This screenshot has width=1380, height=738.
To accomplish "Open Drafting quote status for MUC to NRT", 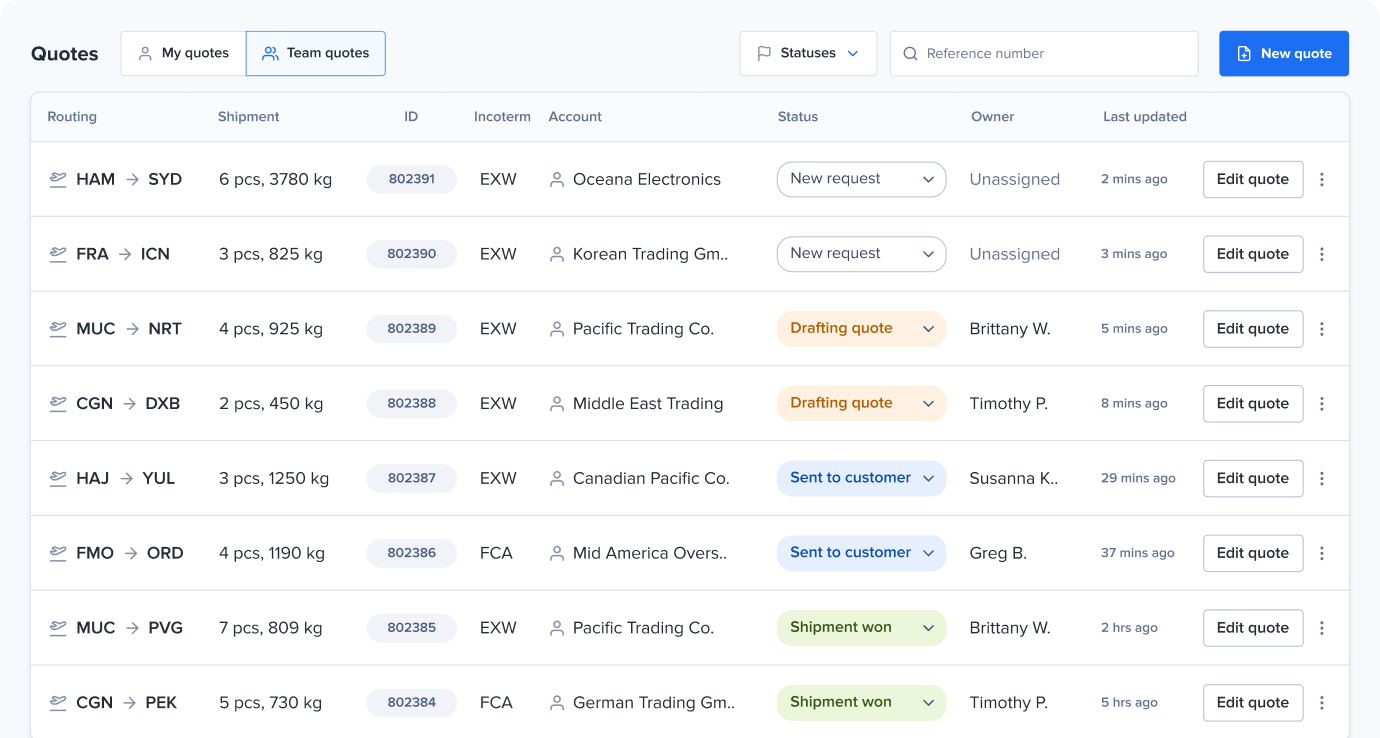I will [861, 329].
